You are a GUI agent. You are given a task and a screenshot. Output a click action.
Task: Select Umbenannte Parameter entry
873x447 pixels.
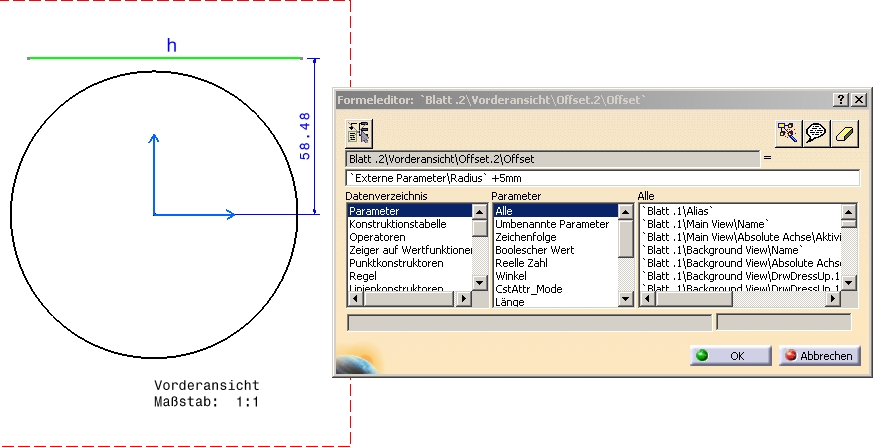coord(556,224)
